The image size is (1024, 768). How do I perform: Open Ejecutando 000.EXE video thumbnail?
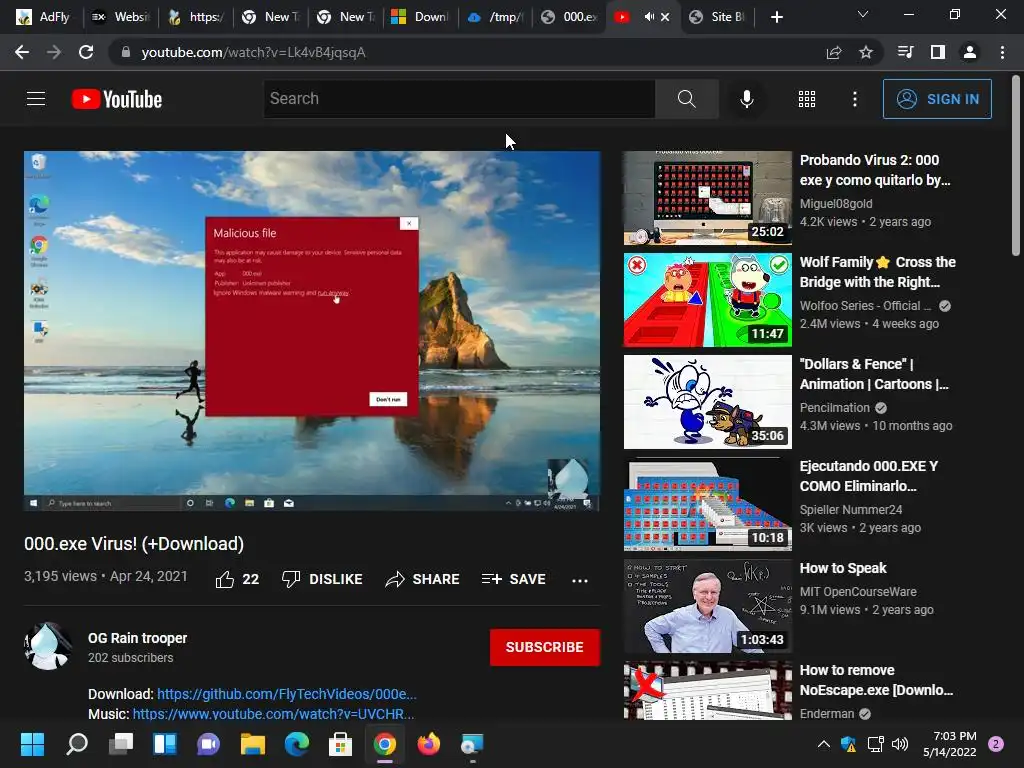707,504
